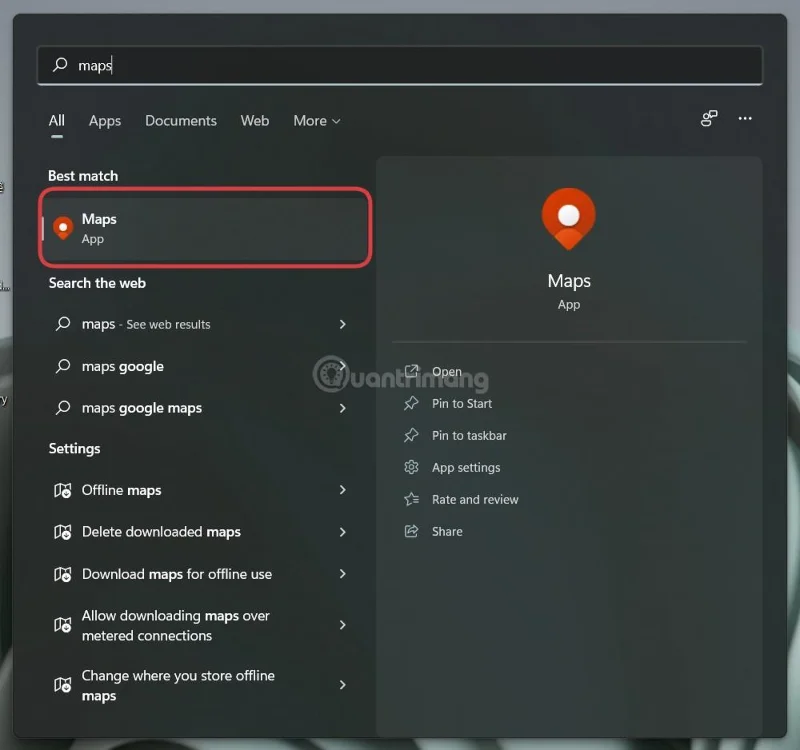
Task: Click the search magnifier icon in search box
Action: click(x=60, y=64)
